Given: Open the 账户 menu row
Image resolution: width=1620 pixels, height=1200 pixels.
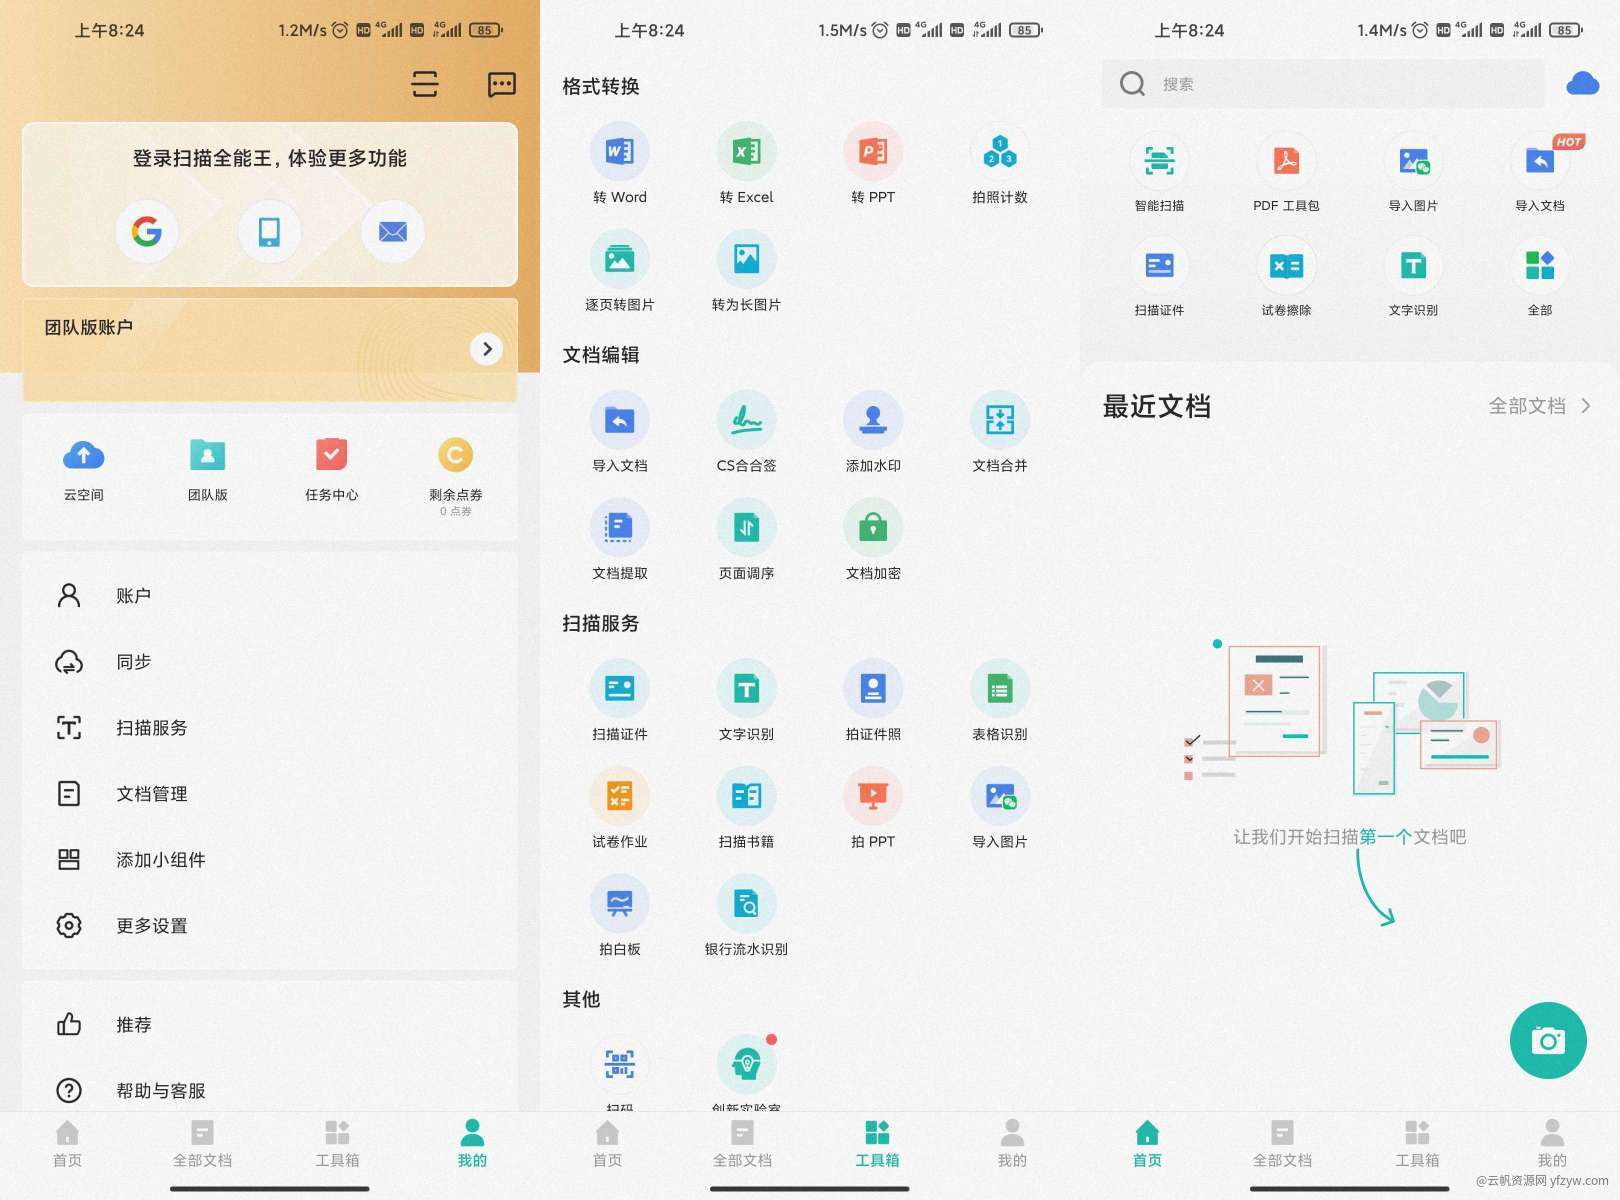Looking at the screenshot, I should [270, 596].
